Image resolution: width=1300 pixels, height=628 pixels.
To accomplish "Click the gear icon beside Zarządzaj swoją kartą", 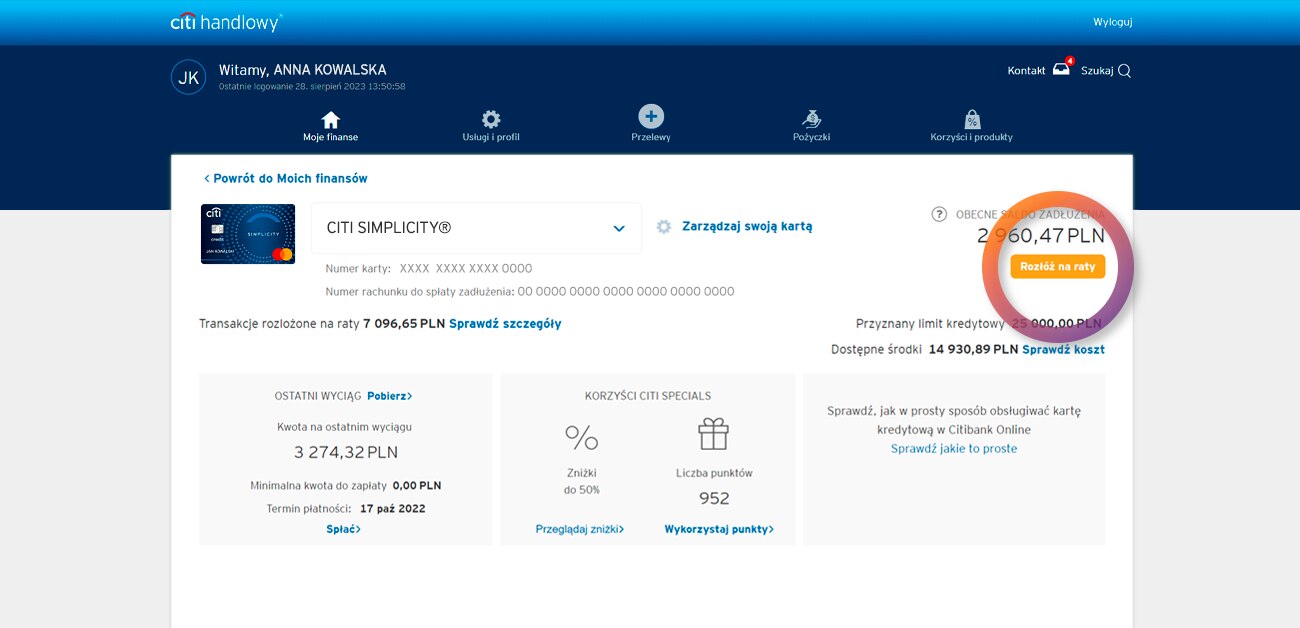I will tap(664, 227).
